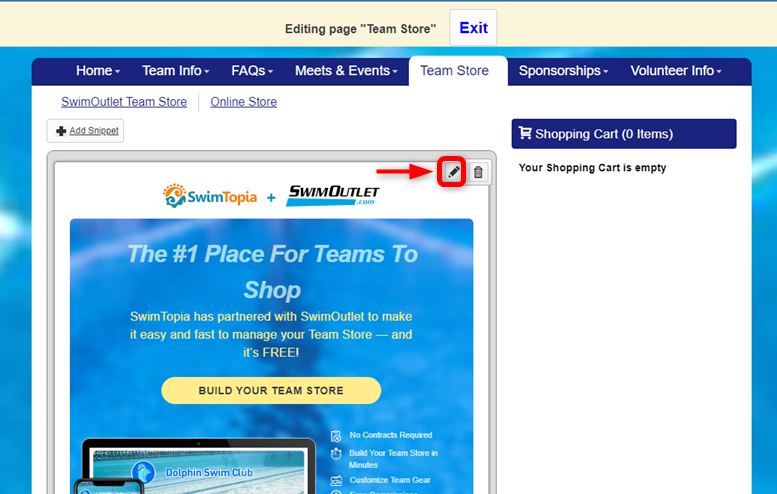Click 'Your Shopping Cart is empty' text
777x494 pixels.
coord(592,168)
